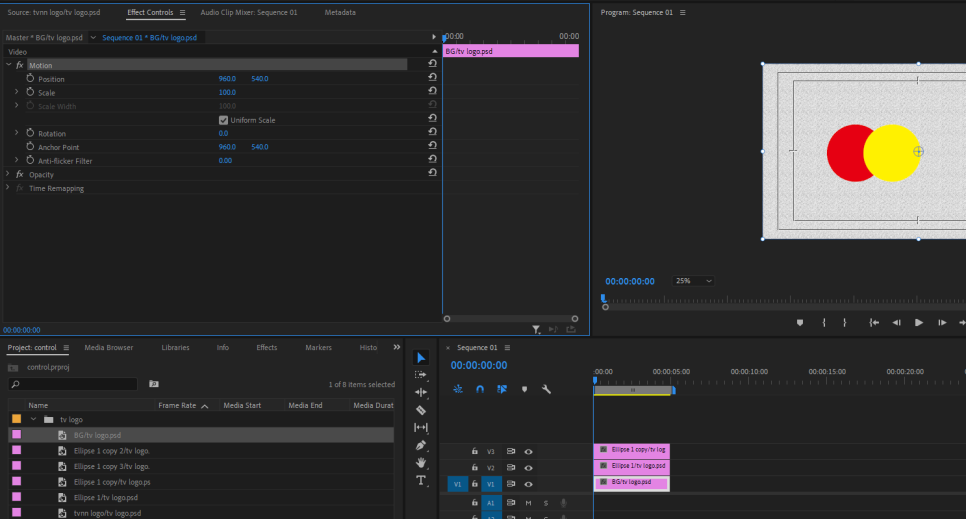Step forward one frame in program monitor
The height and width of the screenshot is (519, 966).
(942, 322)
